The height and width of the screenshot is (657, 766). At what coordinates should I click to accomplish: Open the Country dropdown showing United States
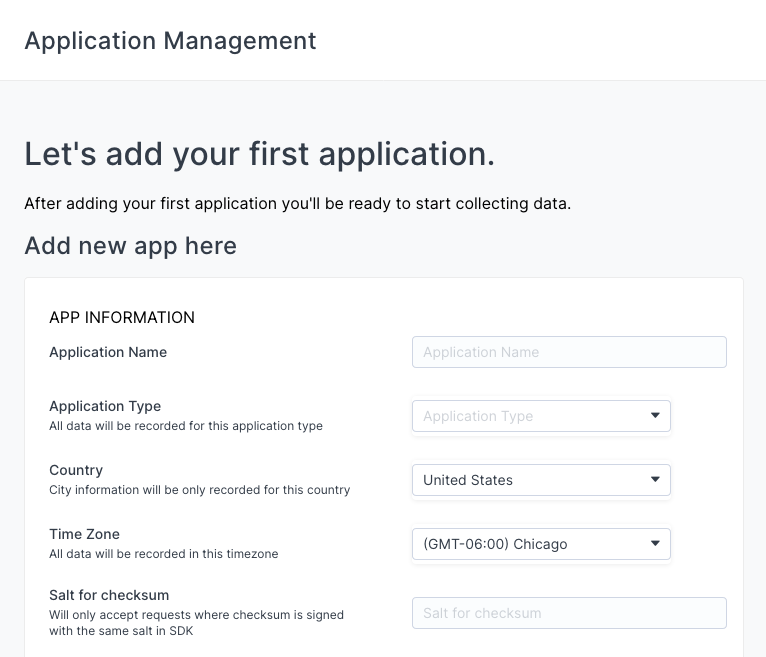point(530,480)
